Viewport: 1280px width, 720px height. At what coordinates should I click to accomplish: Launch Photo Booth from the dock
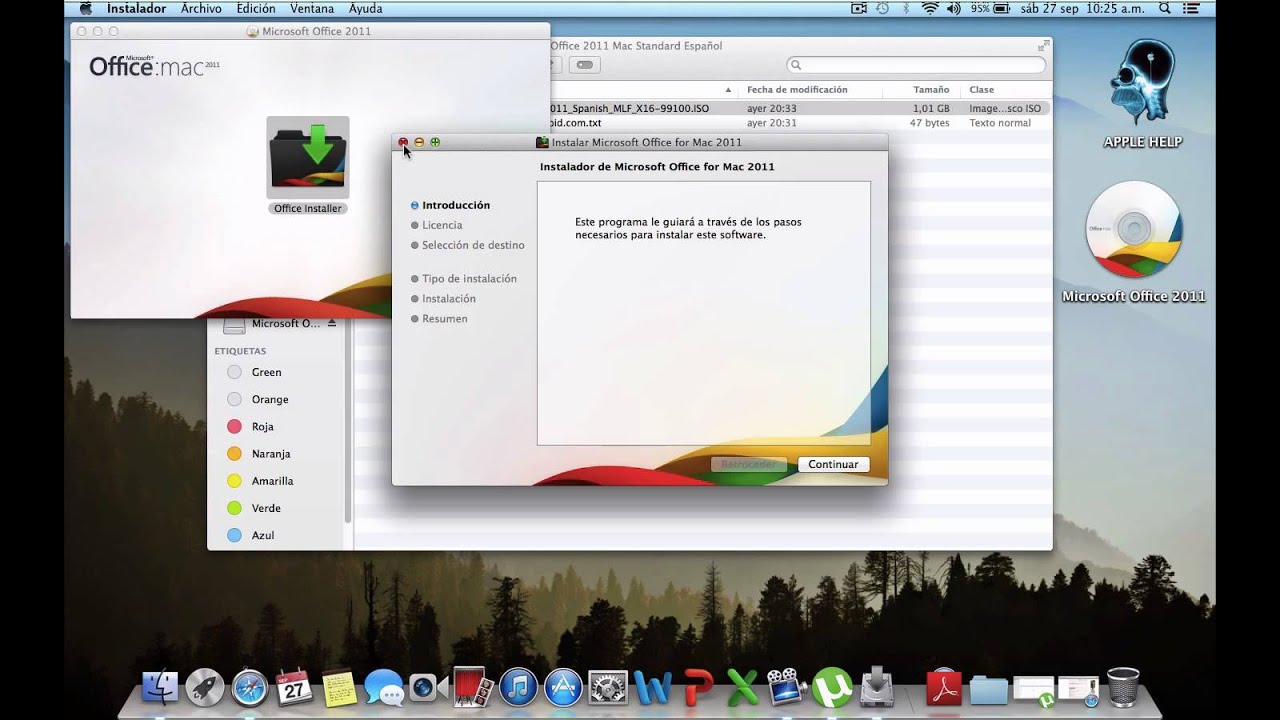[x=472, y=686]
